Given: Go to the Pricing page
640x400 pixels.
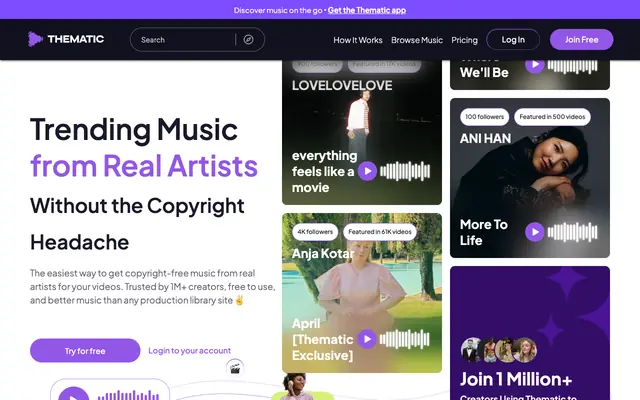Looking at the screenshot, I should coord(464,40).
